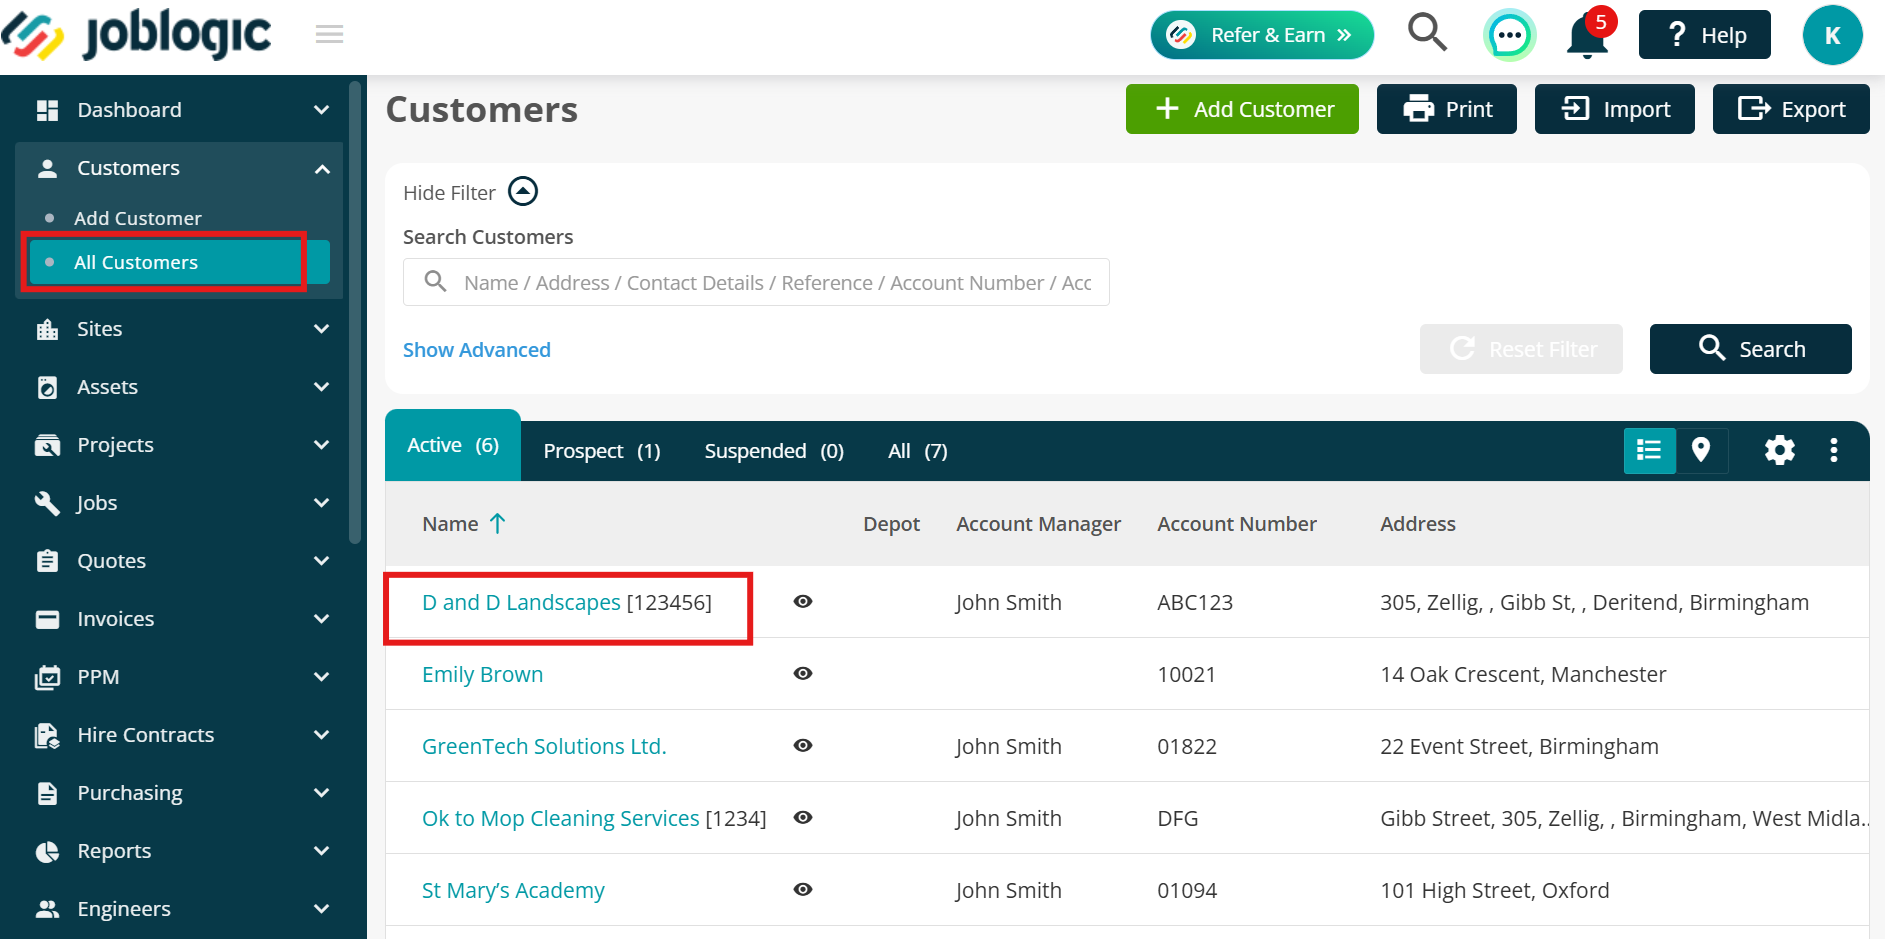Click the Import button

(x=1615, y=109)
